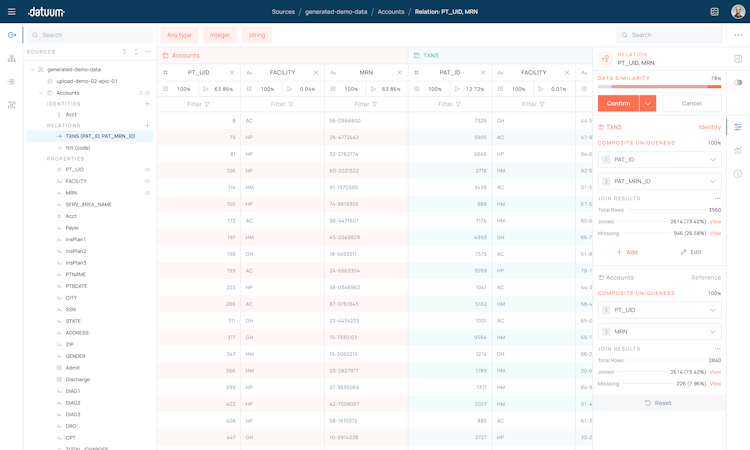
Task: Filter by integer type
Action: (x=220, y=35)
